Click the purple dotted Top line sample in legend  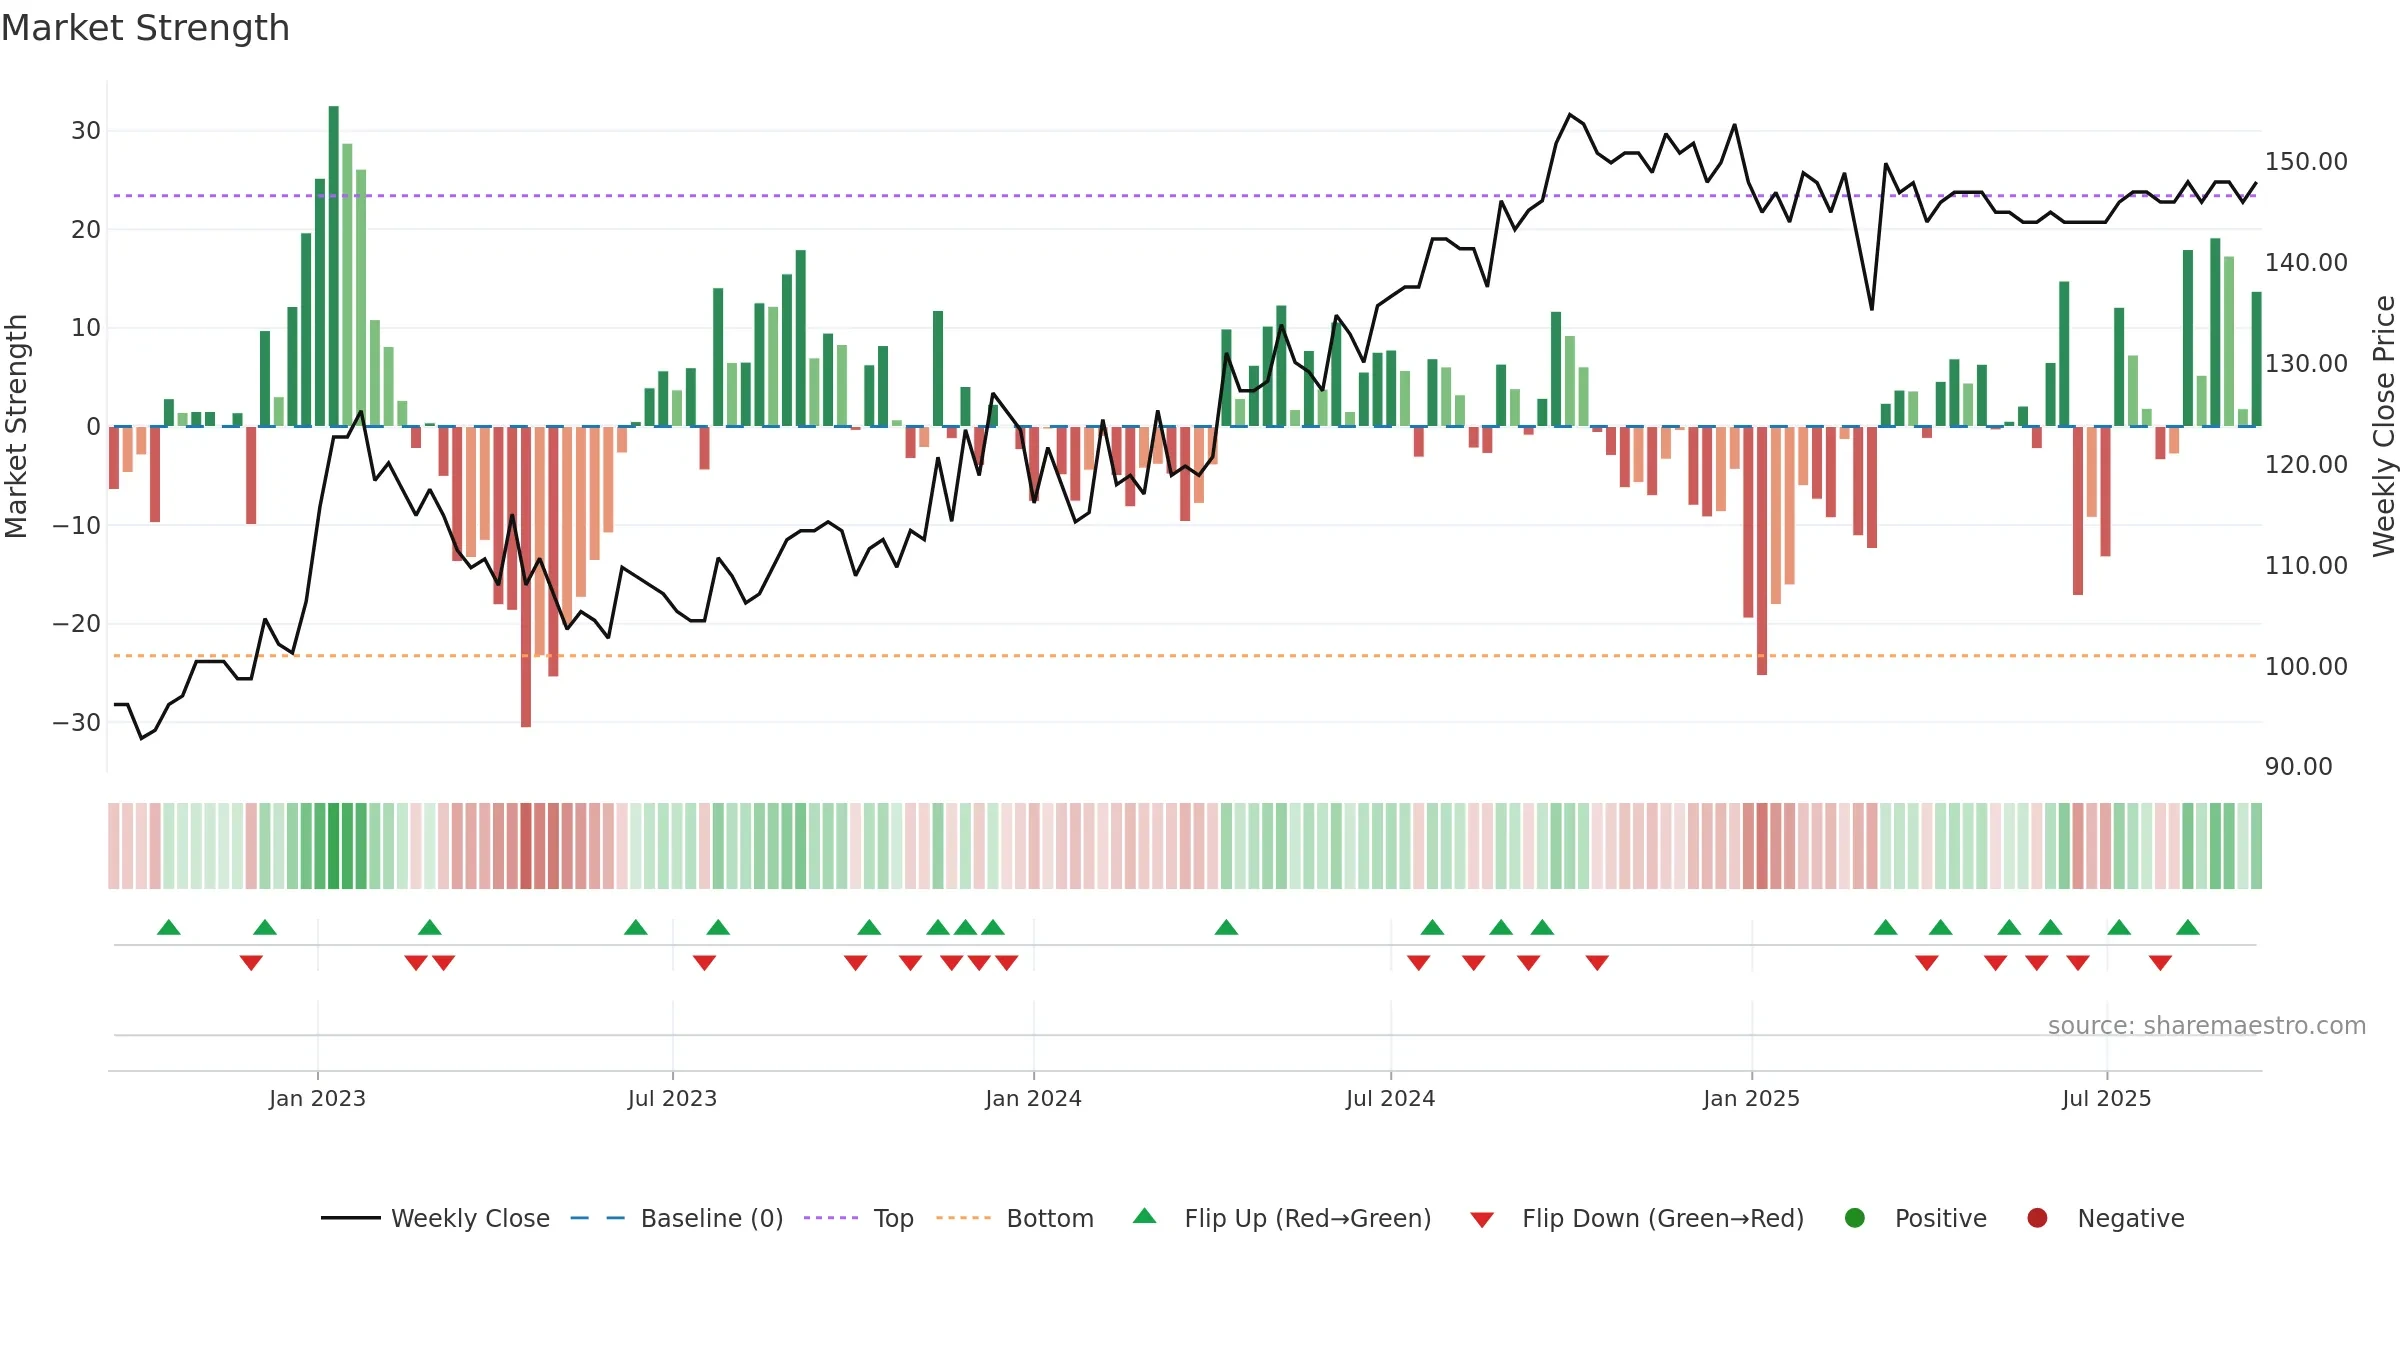[x=831, y=1218]
